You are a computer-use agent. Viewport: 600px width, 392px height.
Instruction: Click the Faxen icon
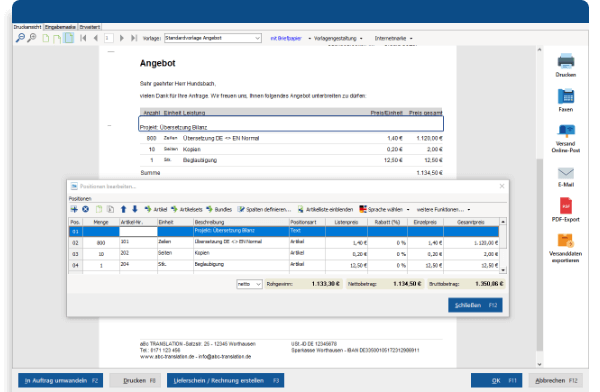point(566,96)
